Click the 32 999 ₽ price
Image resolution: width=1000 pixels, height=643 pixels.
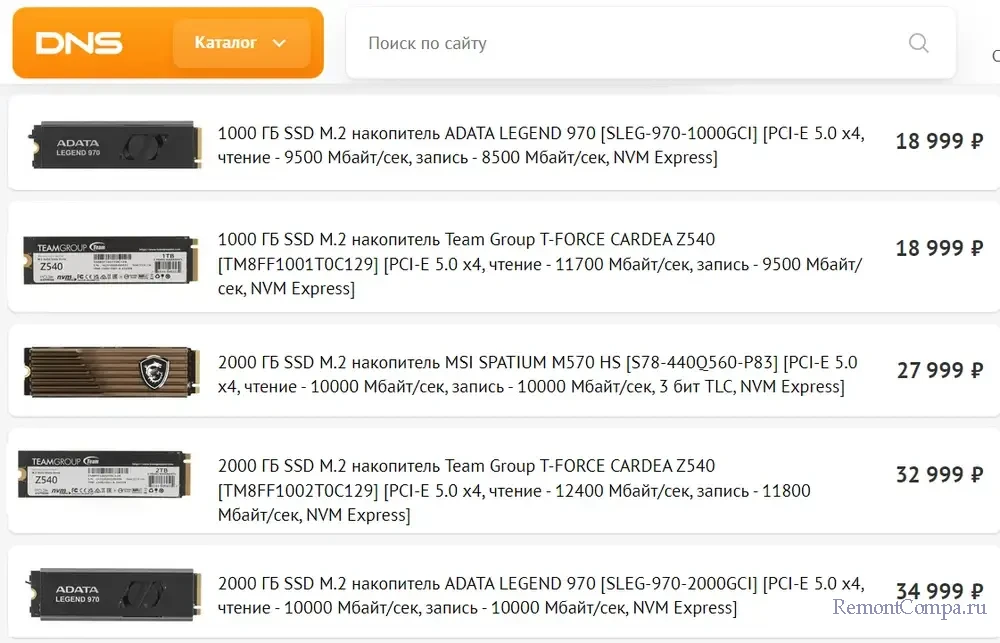coord(939,474)
